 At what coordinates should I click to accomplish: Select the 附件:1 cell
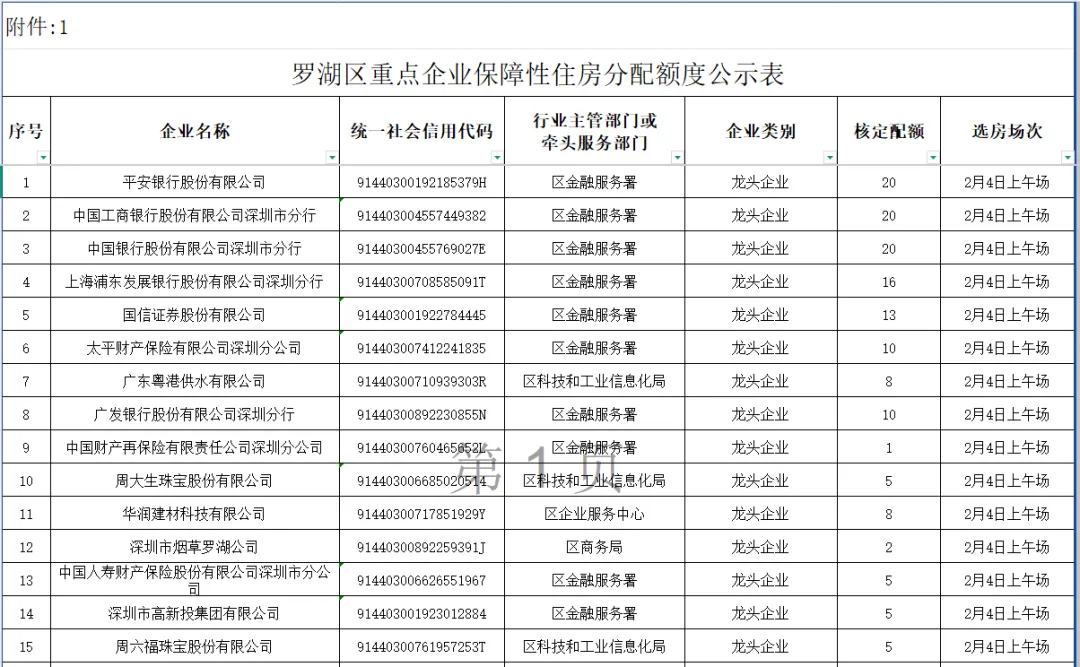tap(37, 28)
